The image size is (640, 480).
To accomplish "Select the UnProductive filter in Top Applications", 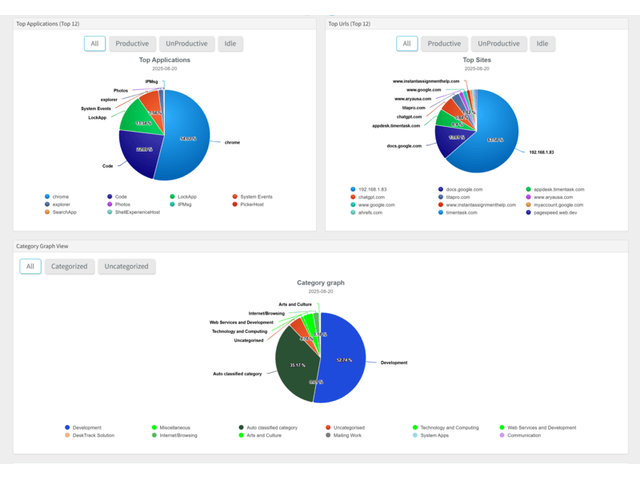I will coord(185,44).
